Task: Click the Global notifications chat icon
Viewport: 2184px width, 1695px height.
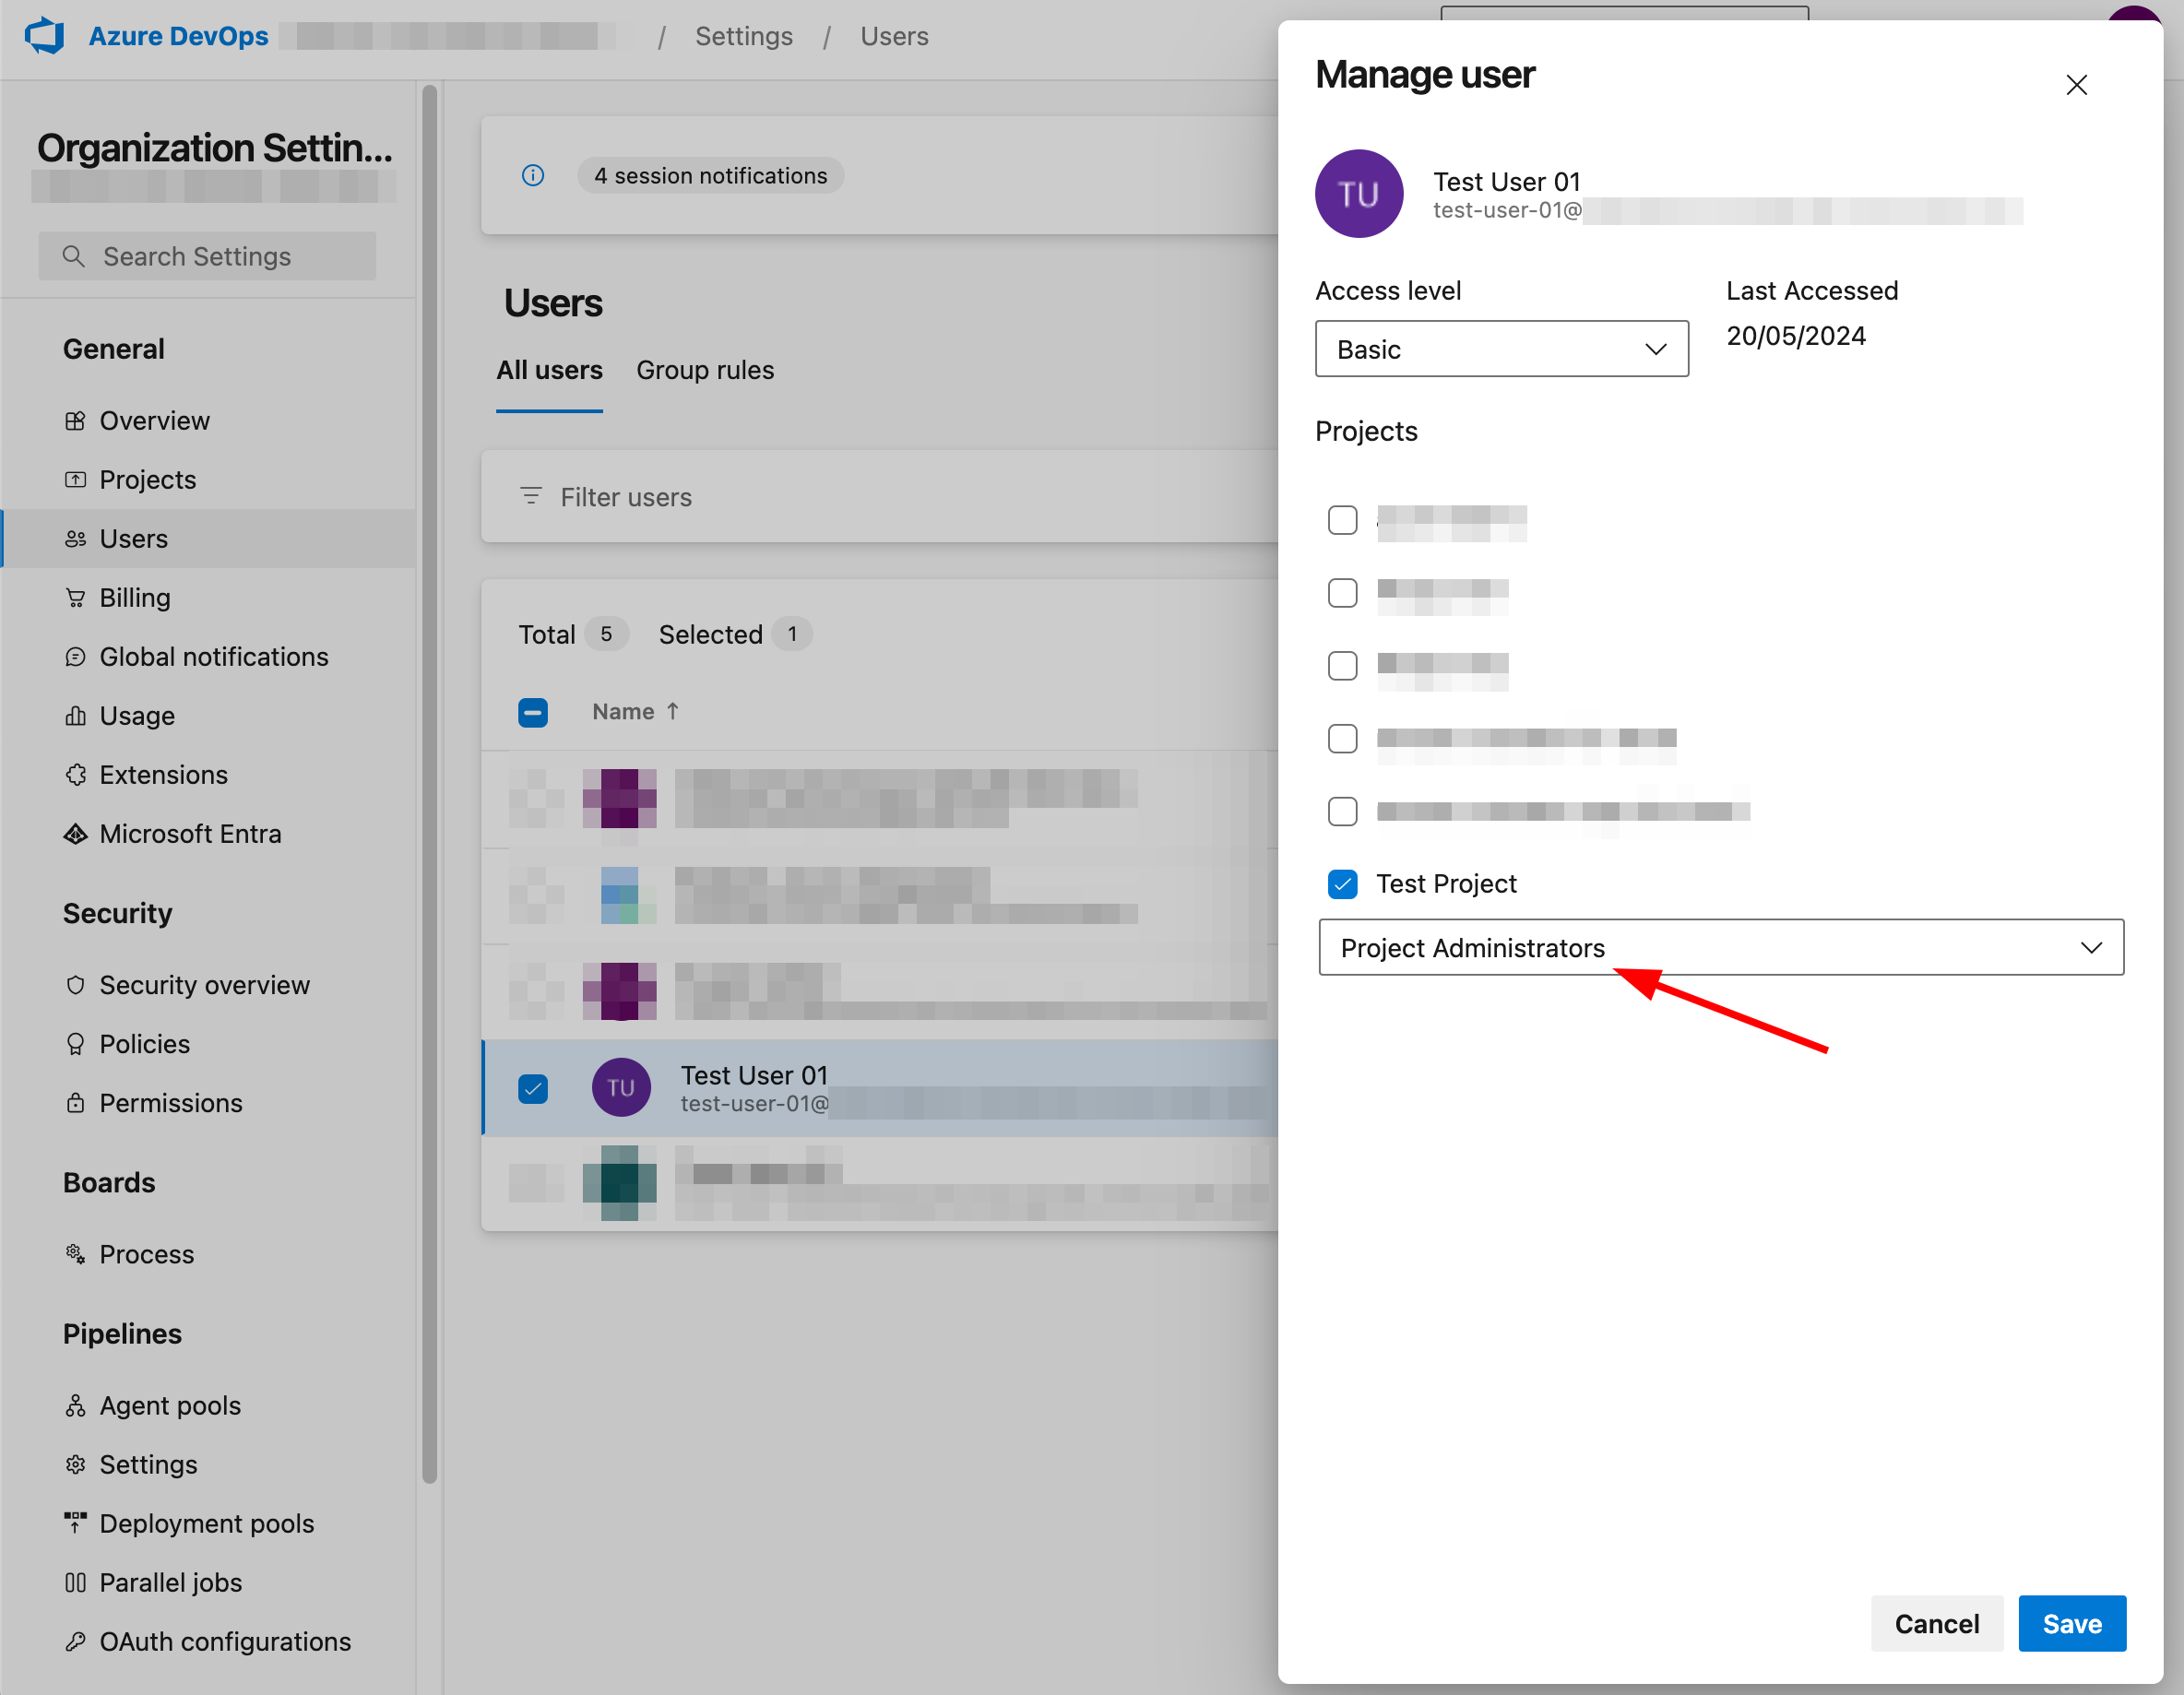Action: (75, 657)
